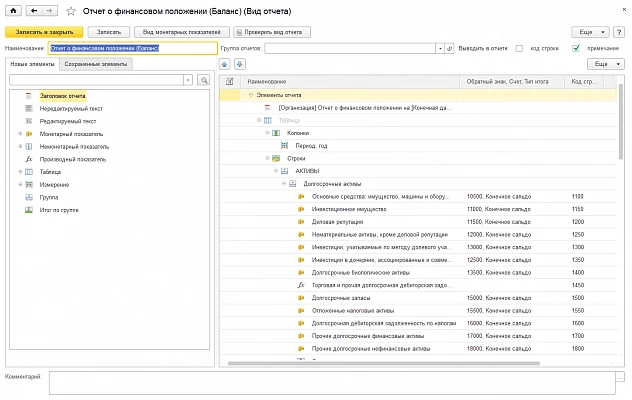
Task: Uncheck the примечание checkbox
Action: (576, 48)
